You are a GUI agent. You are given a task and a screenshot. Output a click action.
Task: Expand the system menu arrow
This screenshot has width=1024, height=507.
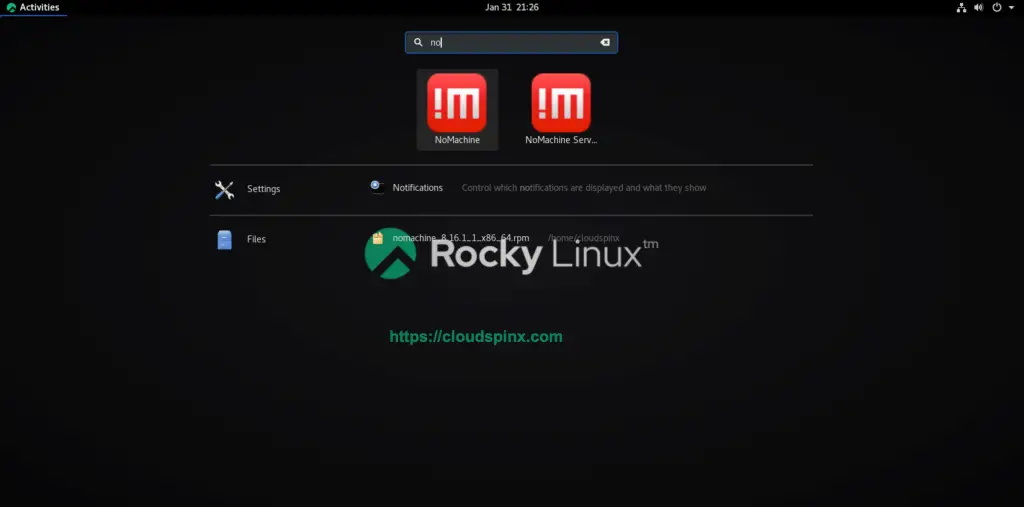click(x=1011, y=8)
